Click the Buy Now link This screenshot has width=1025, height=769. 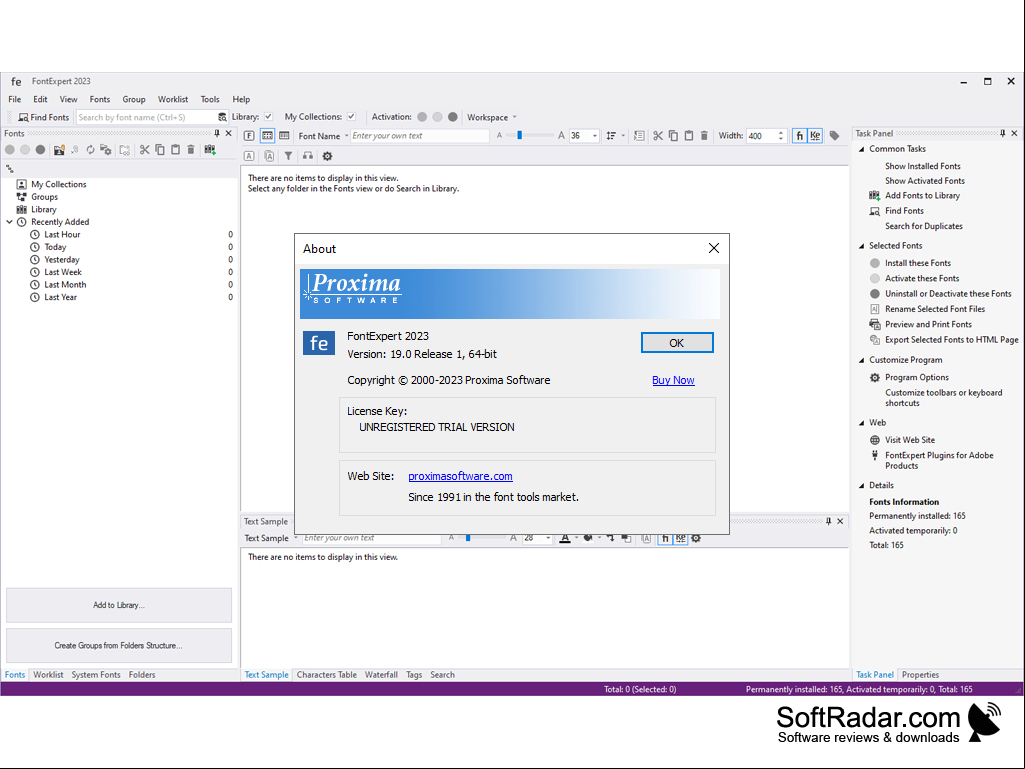pos(673,380)
